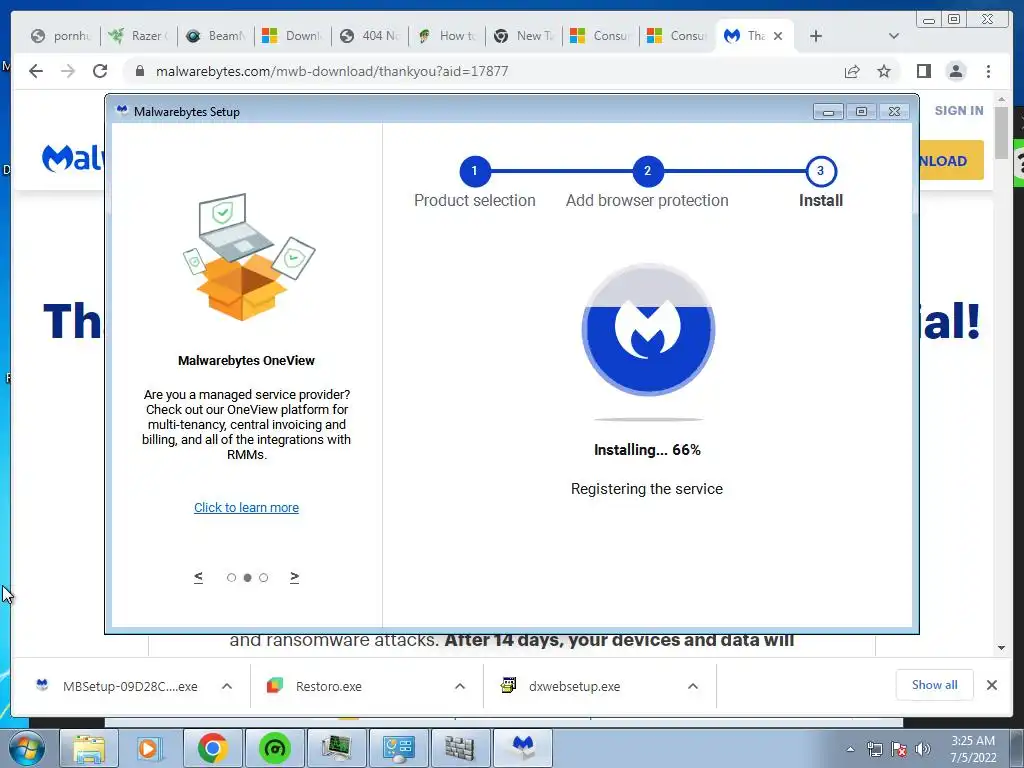This screenshot has height=768, width=1024.
Task: Click the yellow DOWNLOAD button behind setup
Action: click(x=951, y=160)
